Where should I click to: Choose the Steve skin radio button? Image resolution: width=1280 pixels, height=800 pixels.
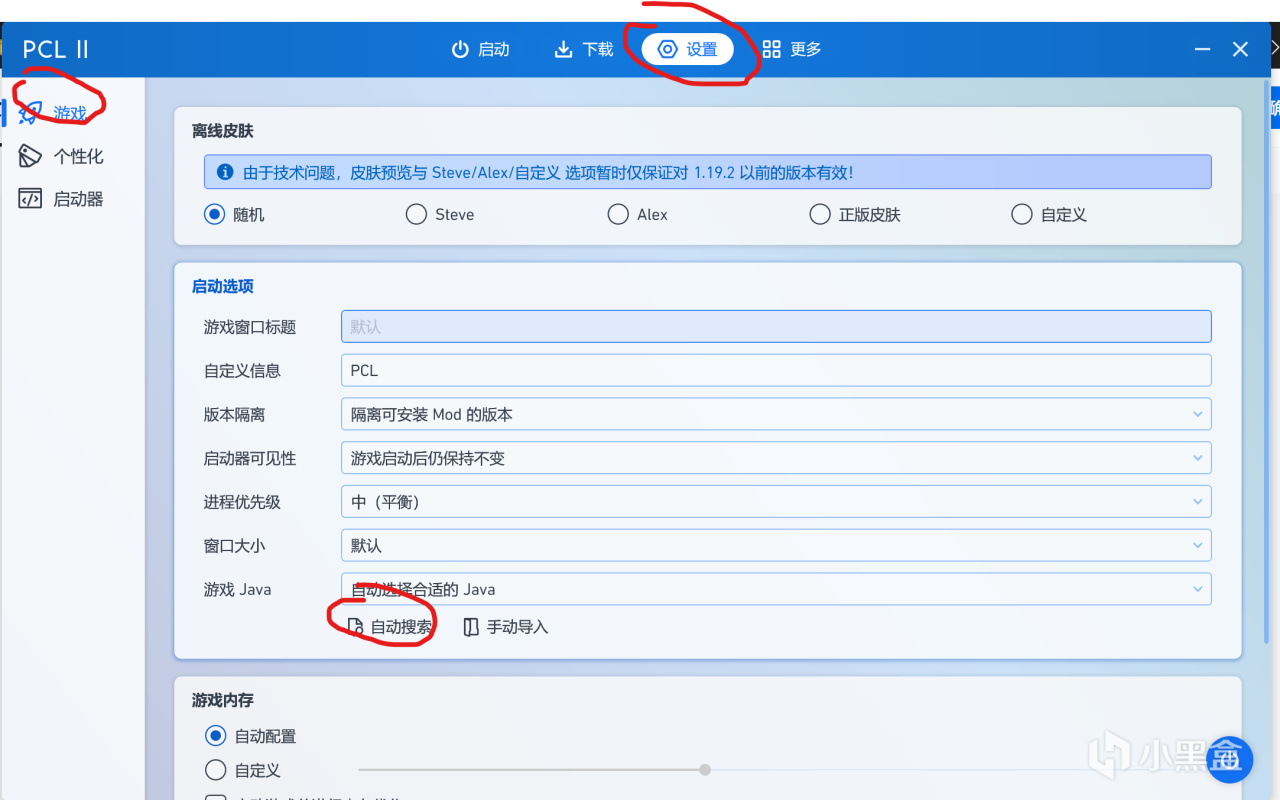[416, 214]
